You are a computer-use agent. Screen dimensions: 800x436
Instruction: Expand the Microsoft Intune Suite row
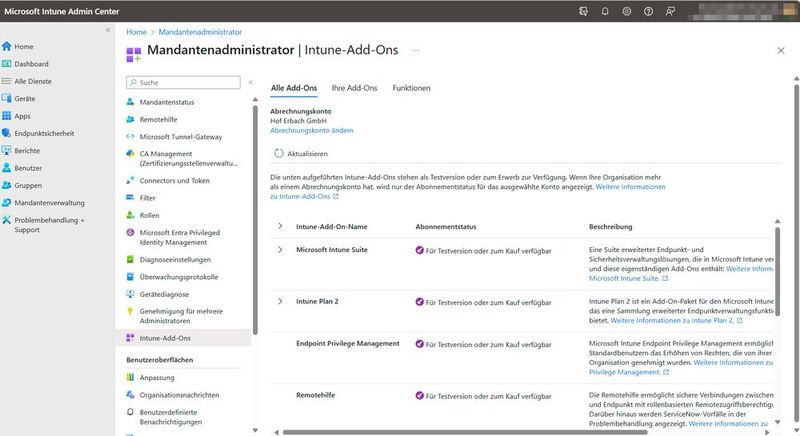tap(280, 250)
